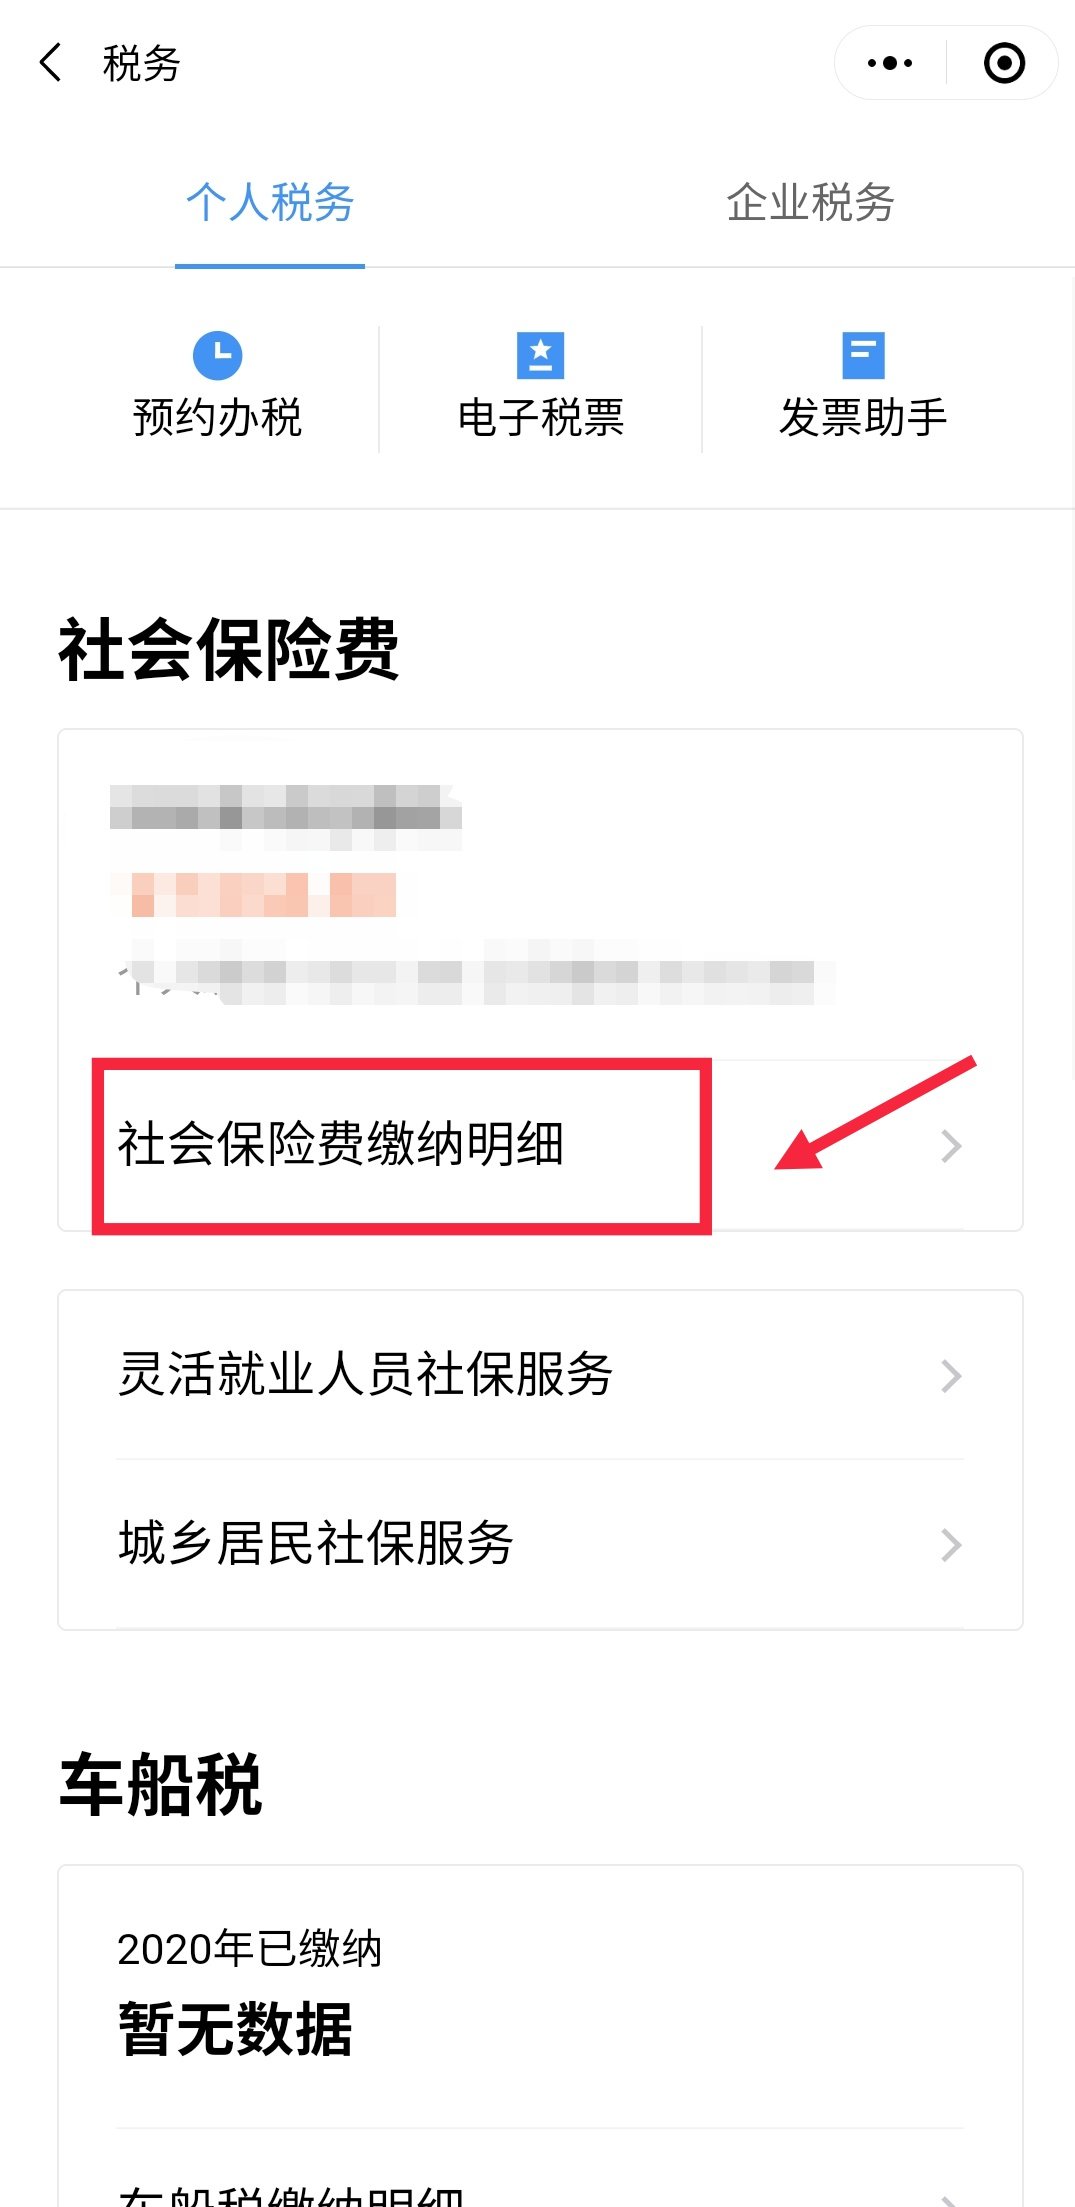
Task: Open 灵活就业人员社保服务
Action: [540, 1375]
